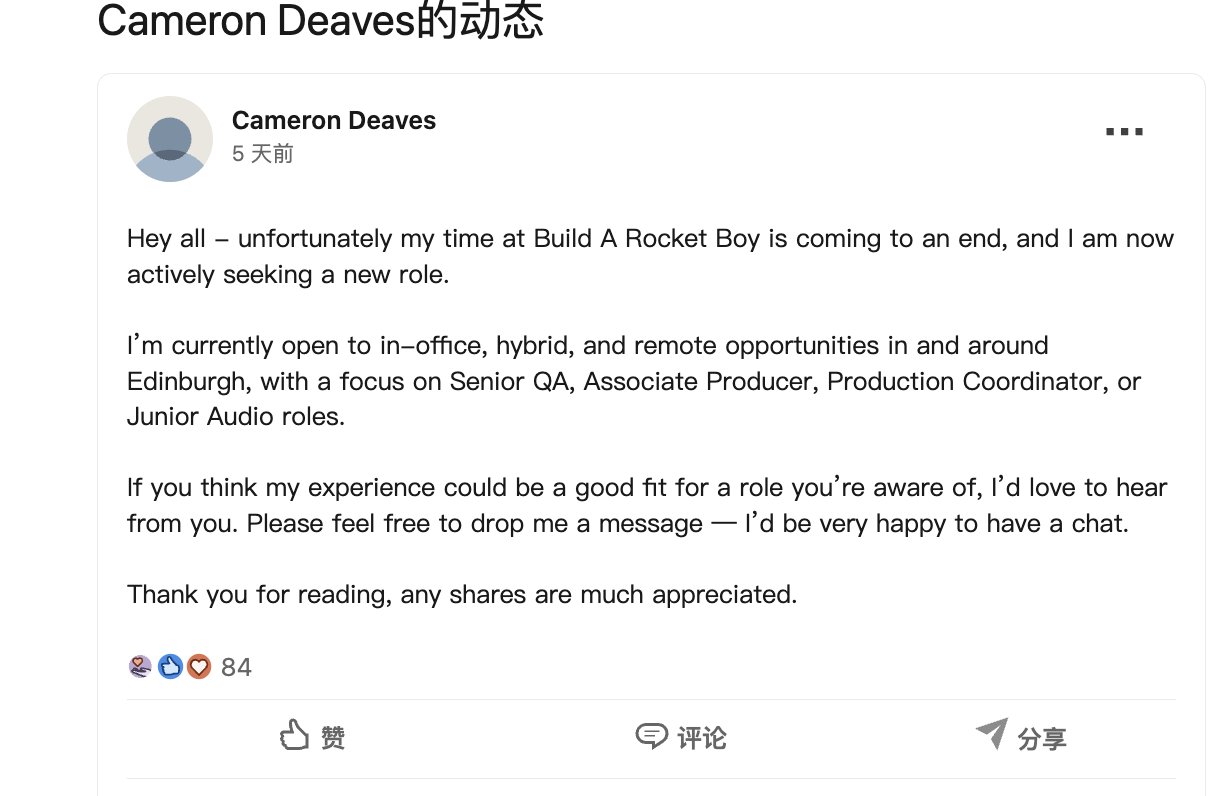Click the paper-plane share icon
This screenshot has height=796, width=1226.
(992, 734)
